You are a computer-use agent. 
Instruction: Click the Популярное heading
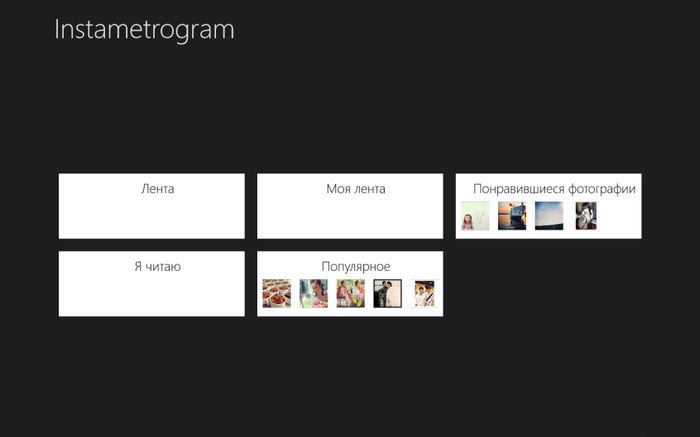coord(356,266)
